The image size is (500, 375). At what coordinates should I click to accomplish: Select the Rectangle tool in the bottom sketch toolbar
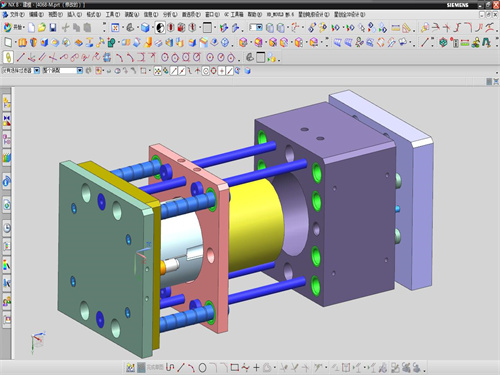(235, 368)
